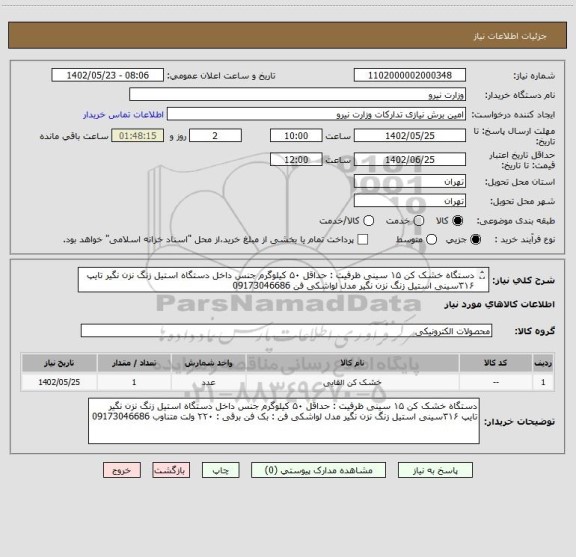This screenshot has width=576, height=557.
Task: Click the تعداد / مقدار column header
Action: click(x=134, y=363)
